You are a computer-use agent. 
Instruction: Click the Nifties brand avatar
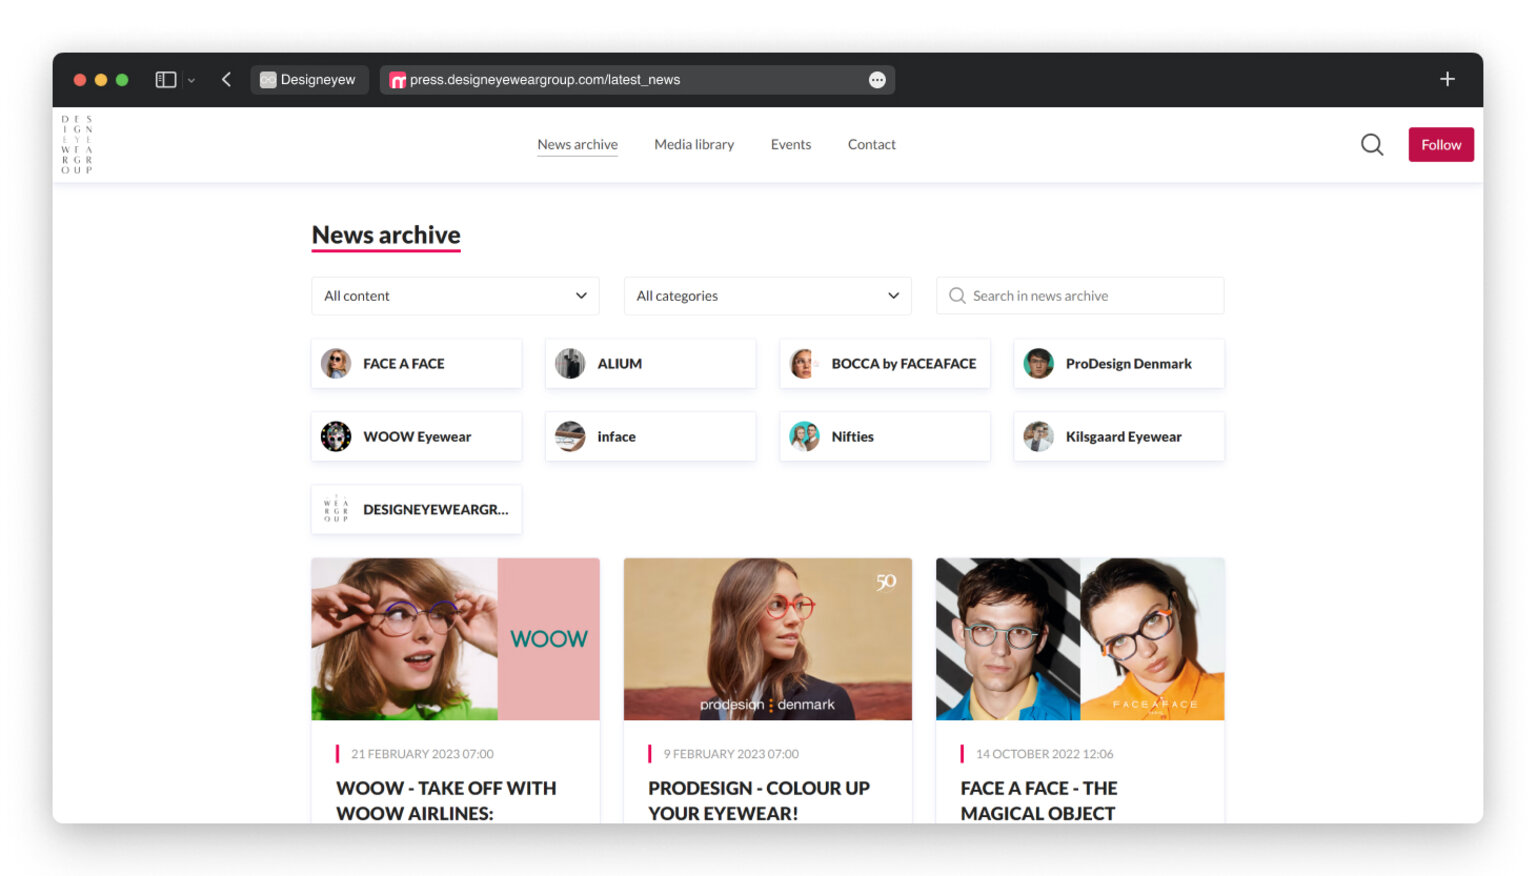coord(804,436)
